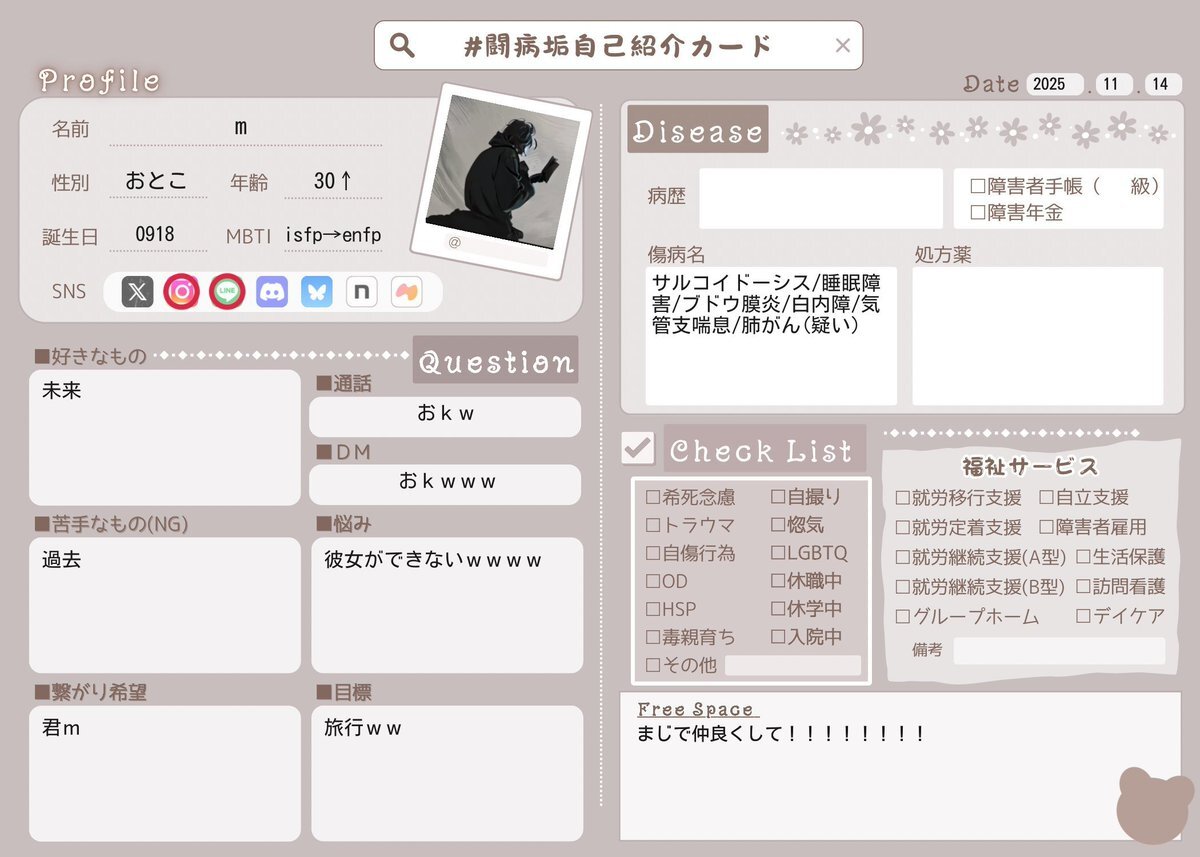Check the 希死念慮 checkbox
Screen dimensions: 1200x857
click(653, 497)
